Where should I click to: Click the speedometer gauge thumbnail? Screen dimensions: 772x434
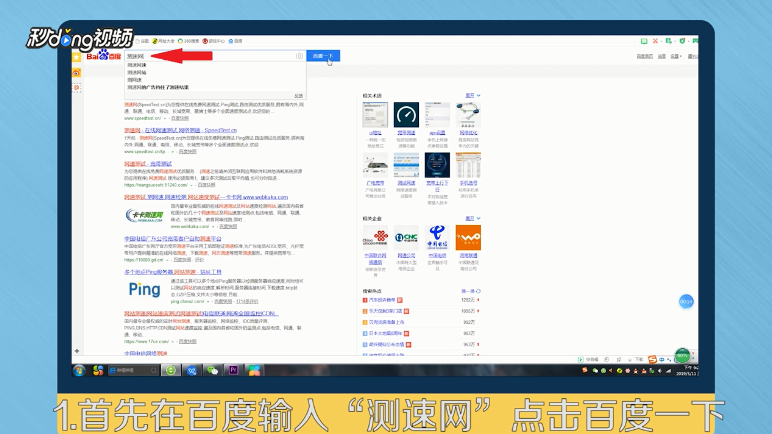point(406,115)
